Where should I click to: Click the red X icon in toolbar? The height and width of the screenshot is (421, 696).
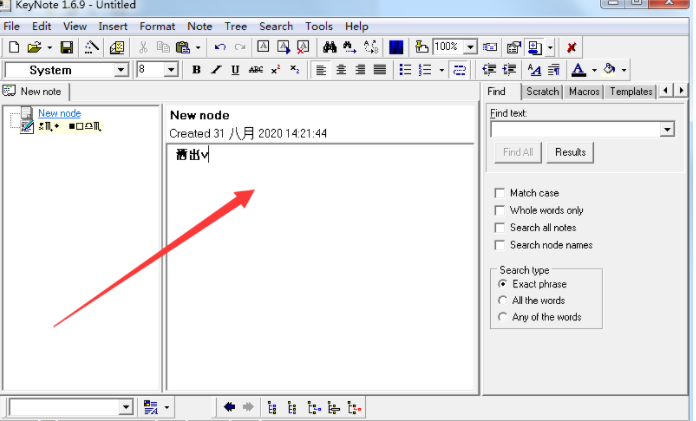571,47
